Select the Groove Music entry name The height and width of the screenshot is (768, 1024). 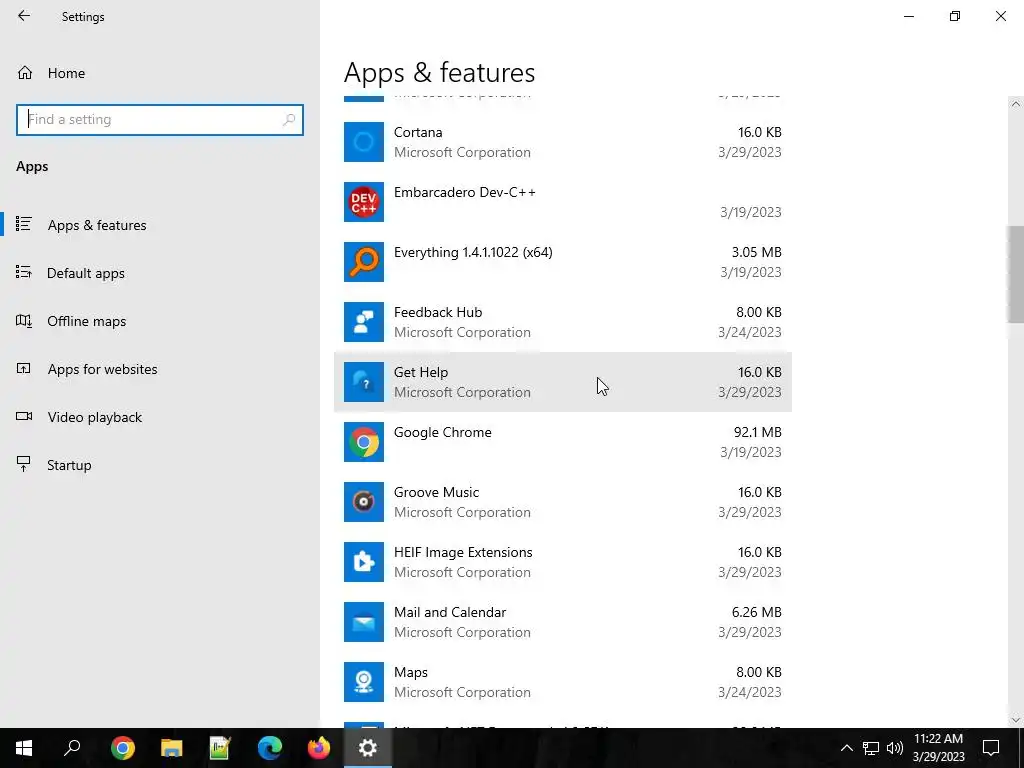436,492
